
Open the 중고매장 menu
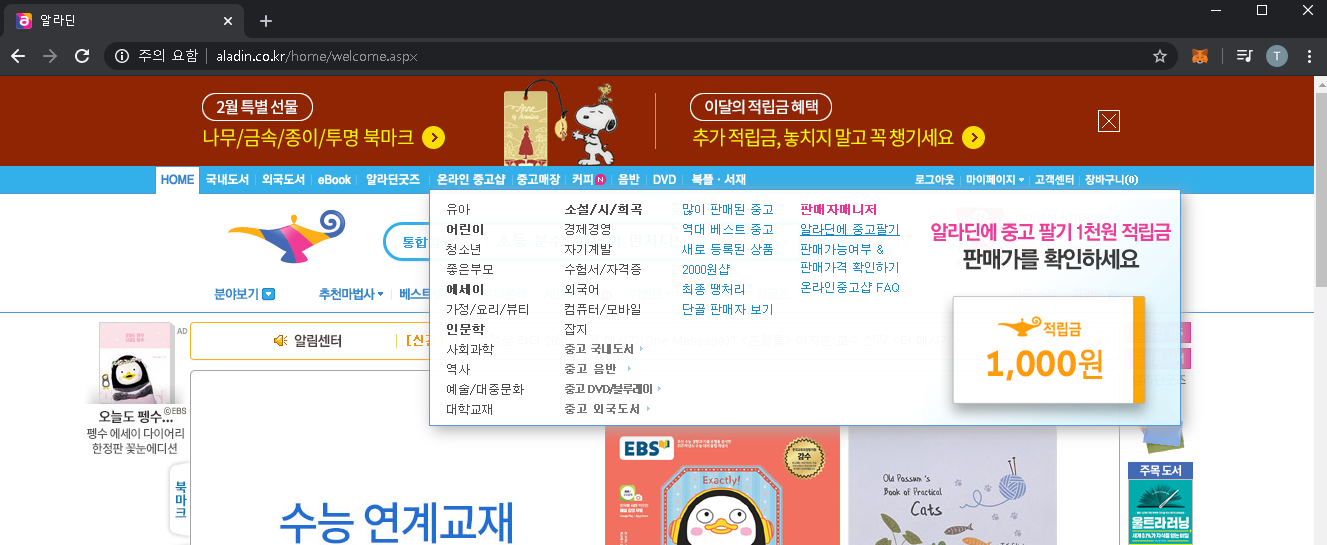pyautogui.click(x=538, y=180)
